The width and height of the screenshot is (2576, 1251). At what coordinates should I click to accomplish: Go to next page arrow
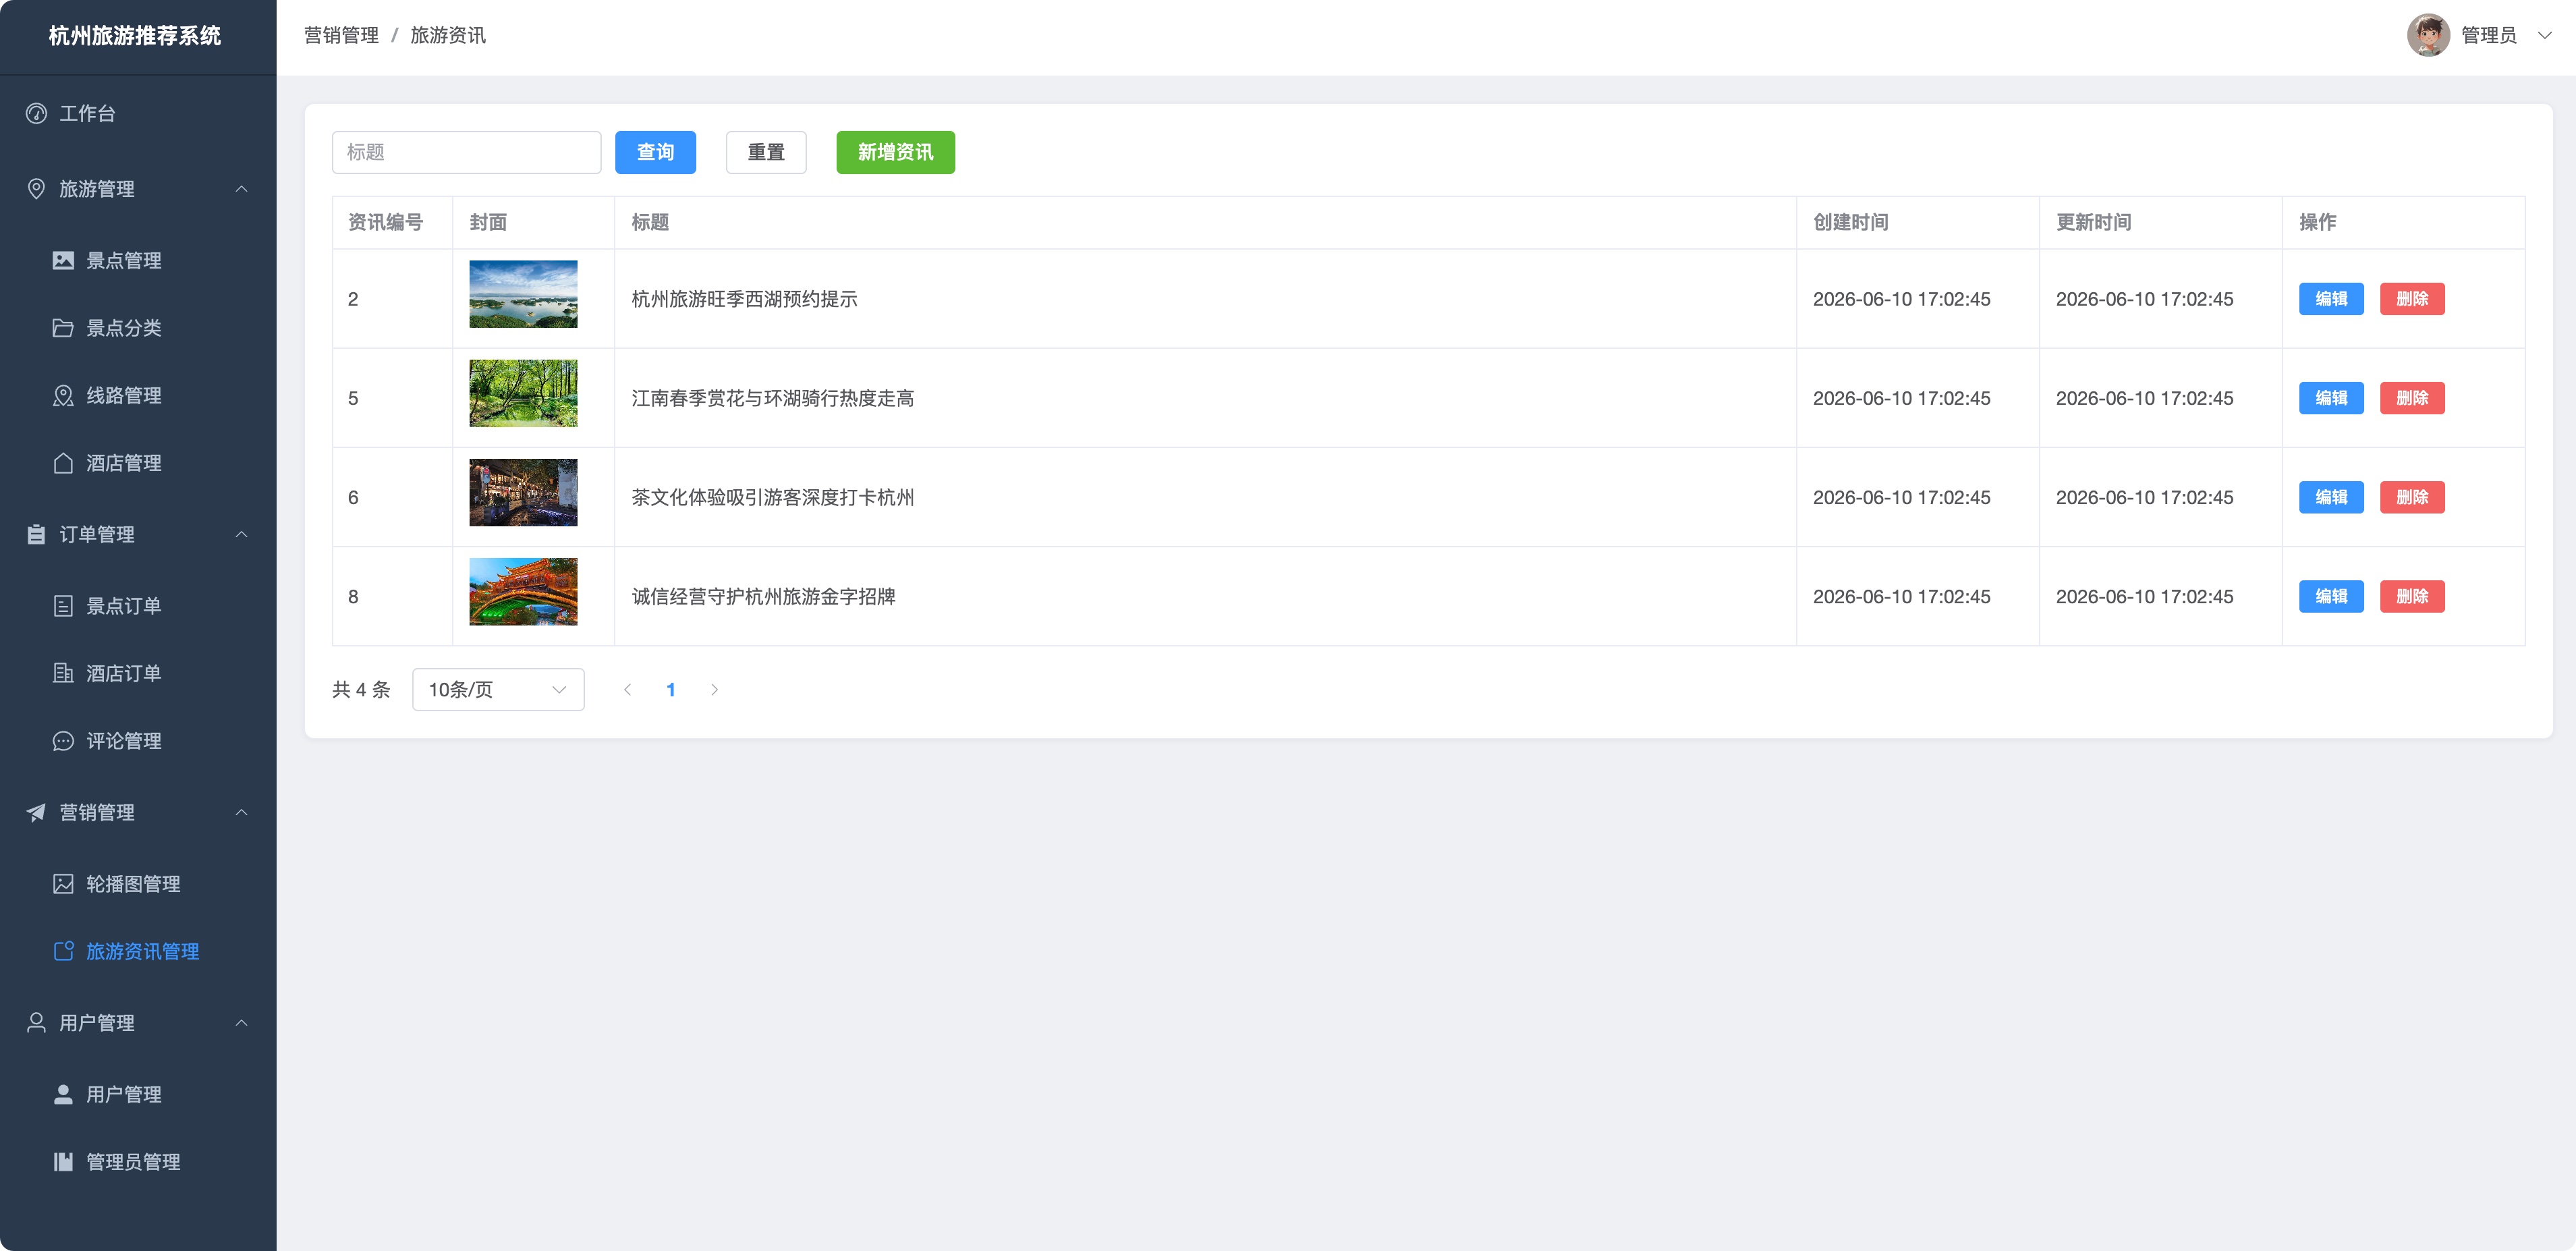(714, 690)
